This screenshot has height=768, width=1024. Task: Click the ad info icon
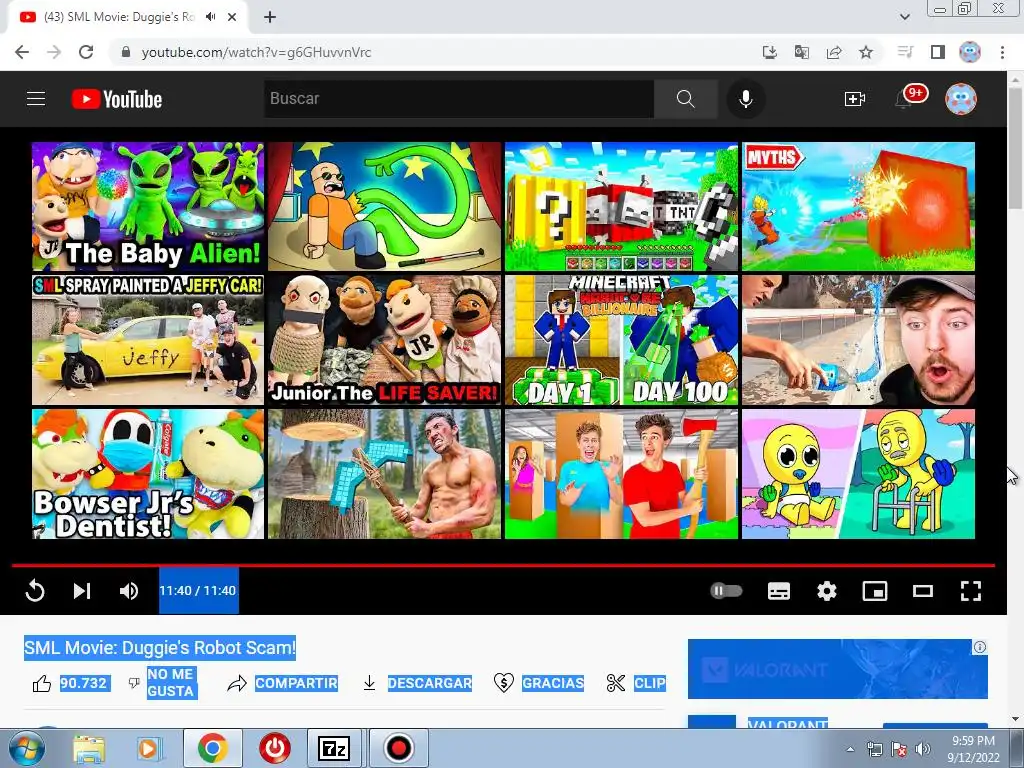(x=980, y=647)
